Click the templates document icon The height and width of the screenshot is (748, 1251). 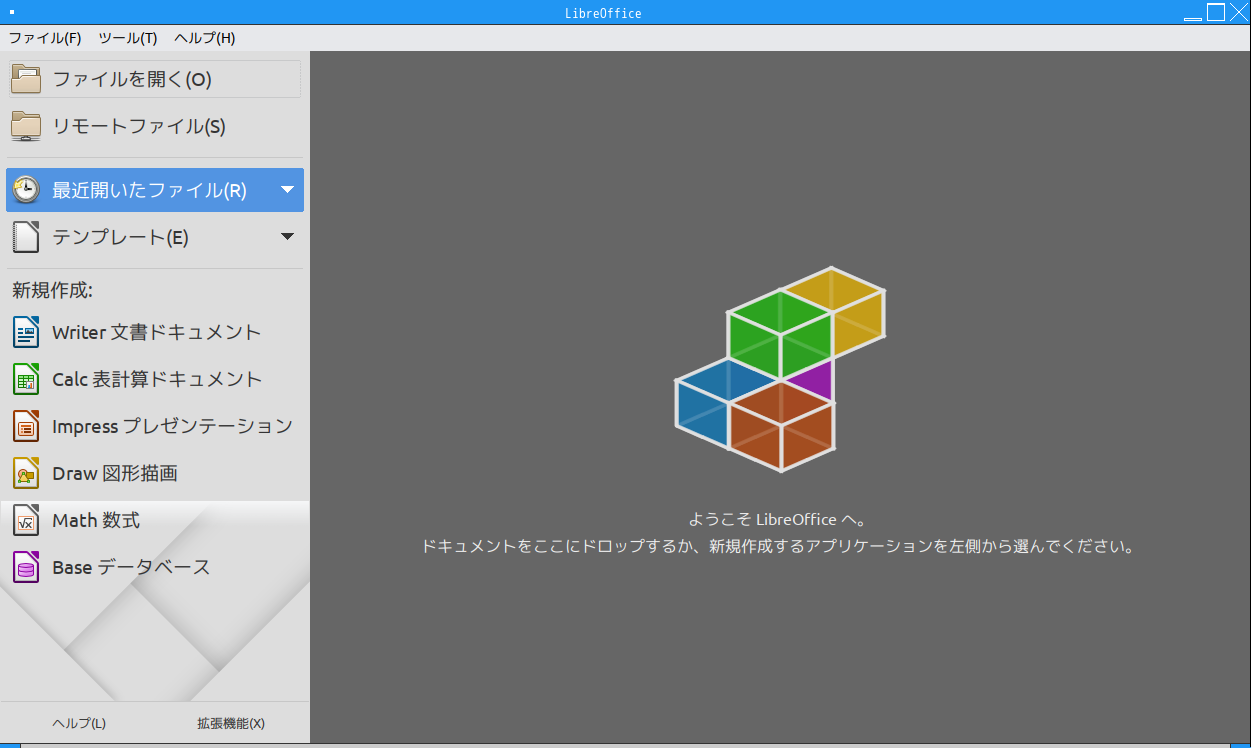[x=26, y=237]
